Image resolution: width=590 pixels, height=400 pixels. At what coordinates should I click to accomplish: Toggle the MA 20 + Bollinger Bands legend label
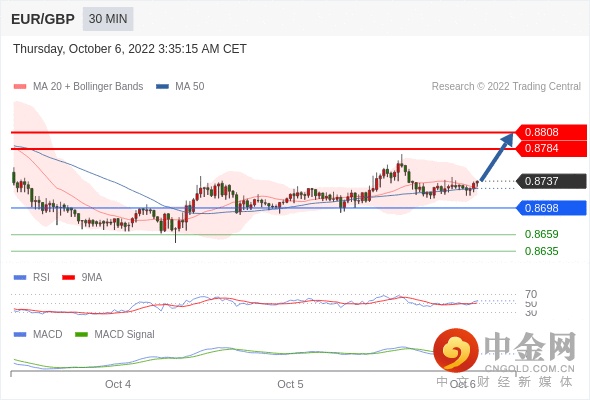(x=88, y=87)
